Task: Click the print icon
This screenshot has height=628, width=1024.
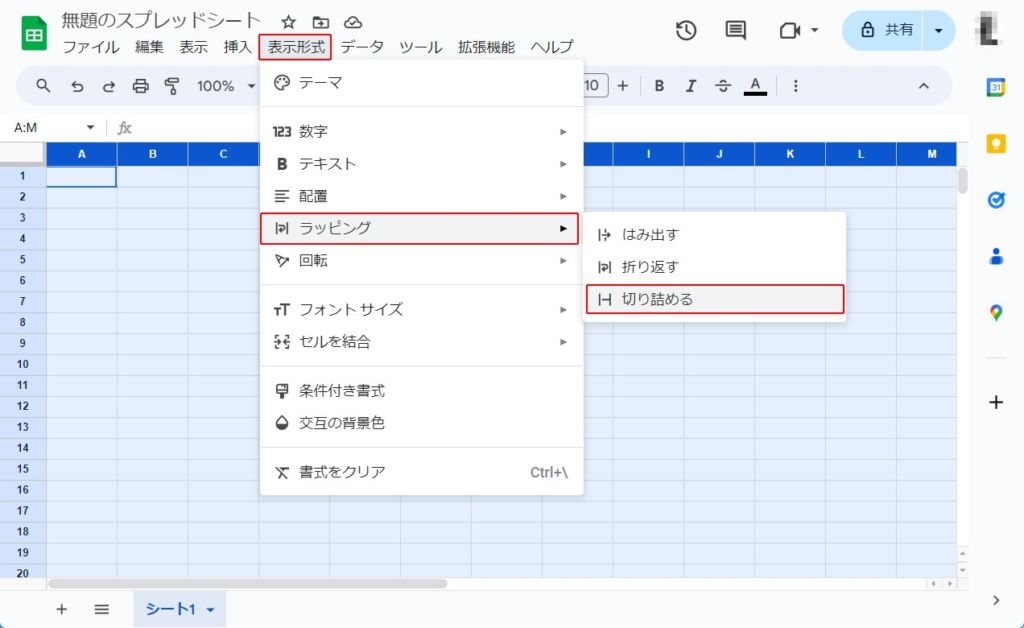Action: tap(140, 86)
